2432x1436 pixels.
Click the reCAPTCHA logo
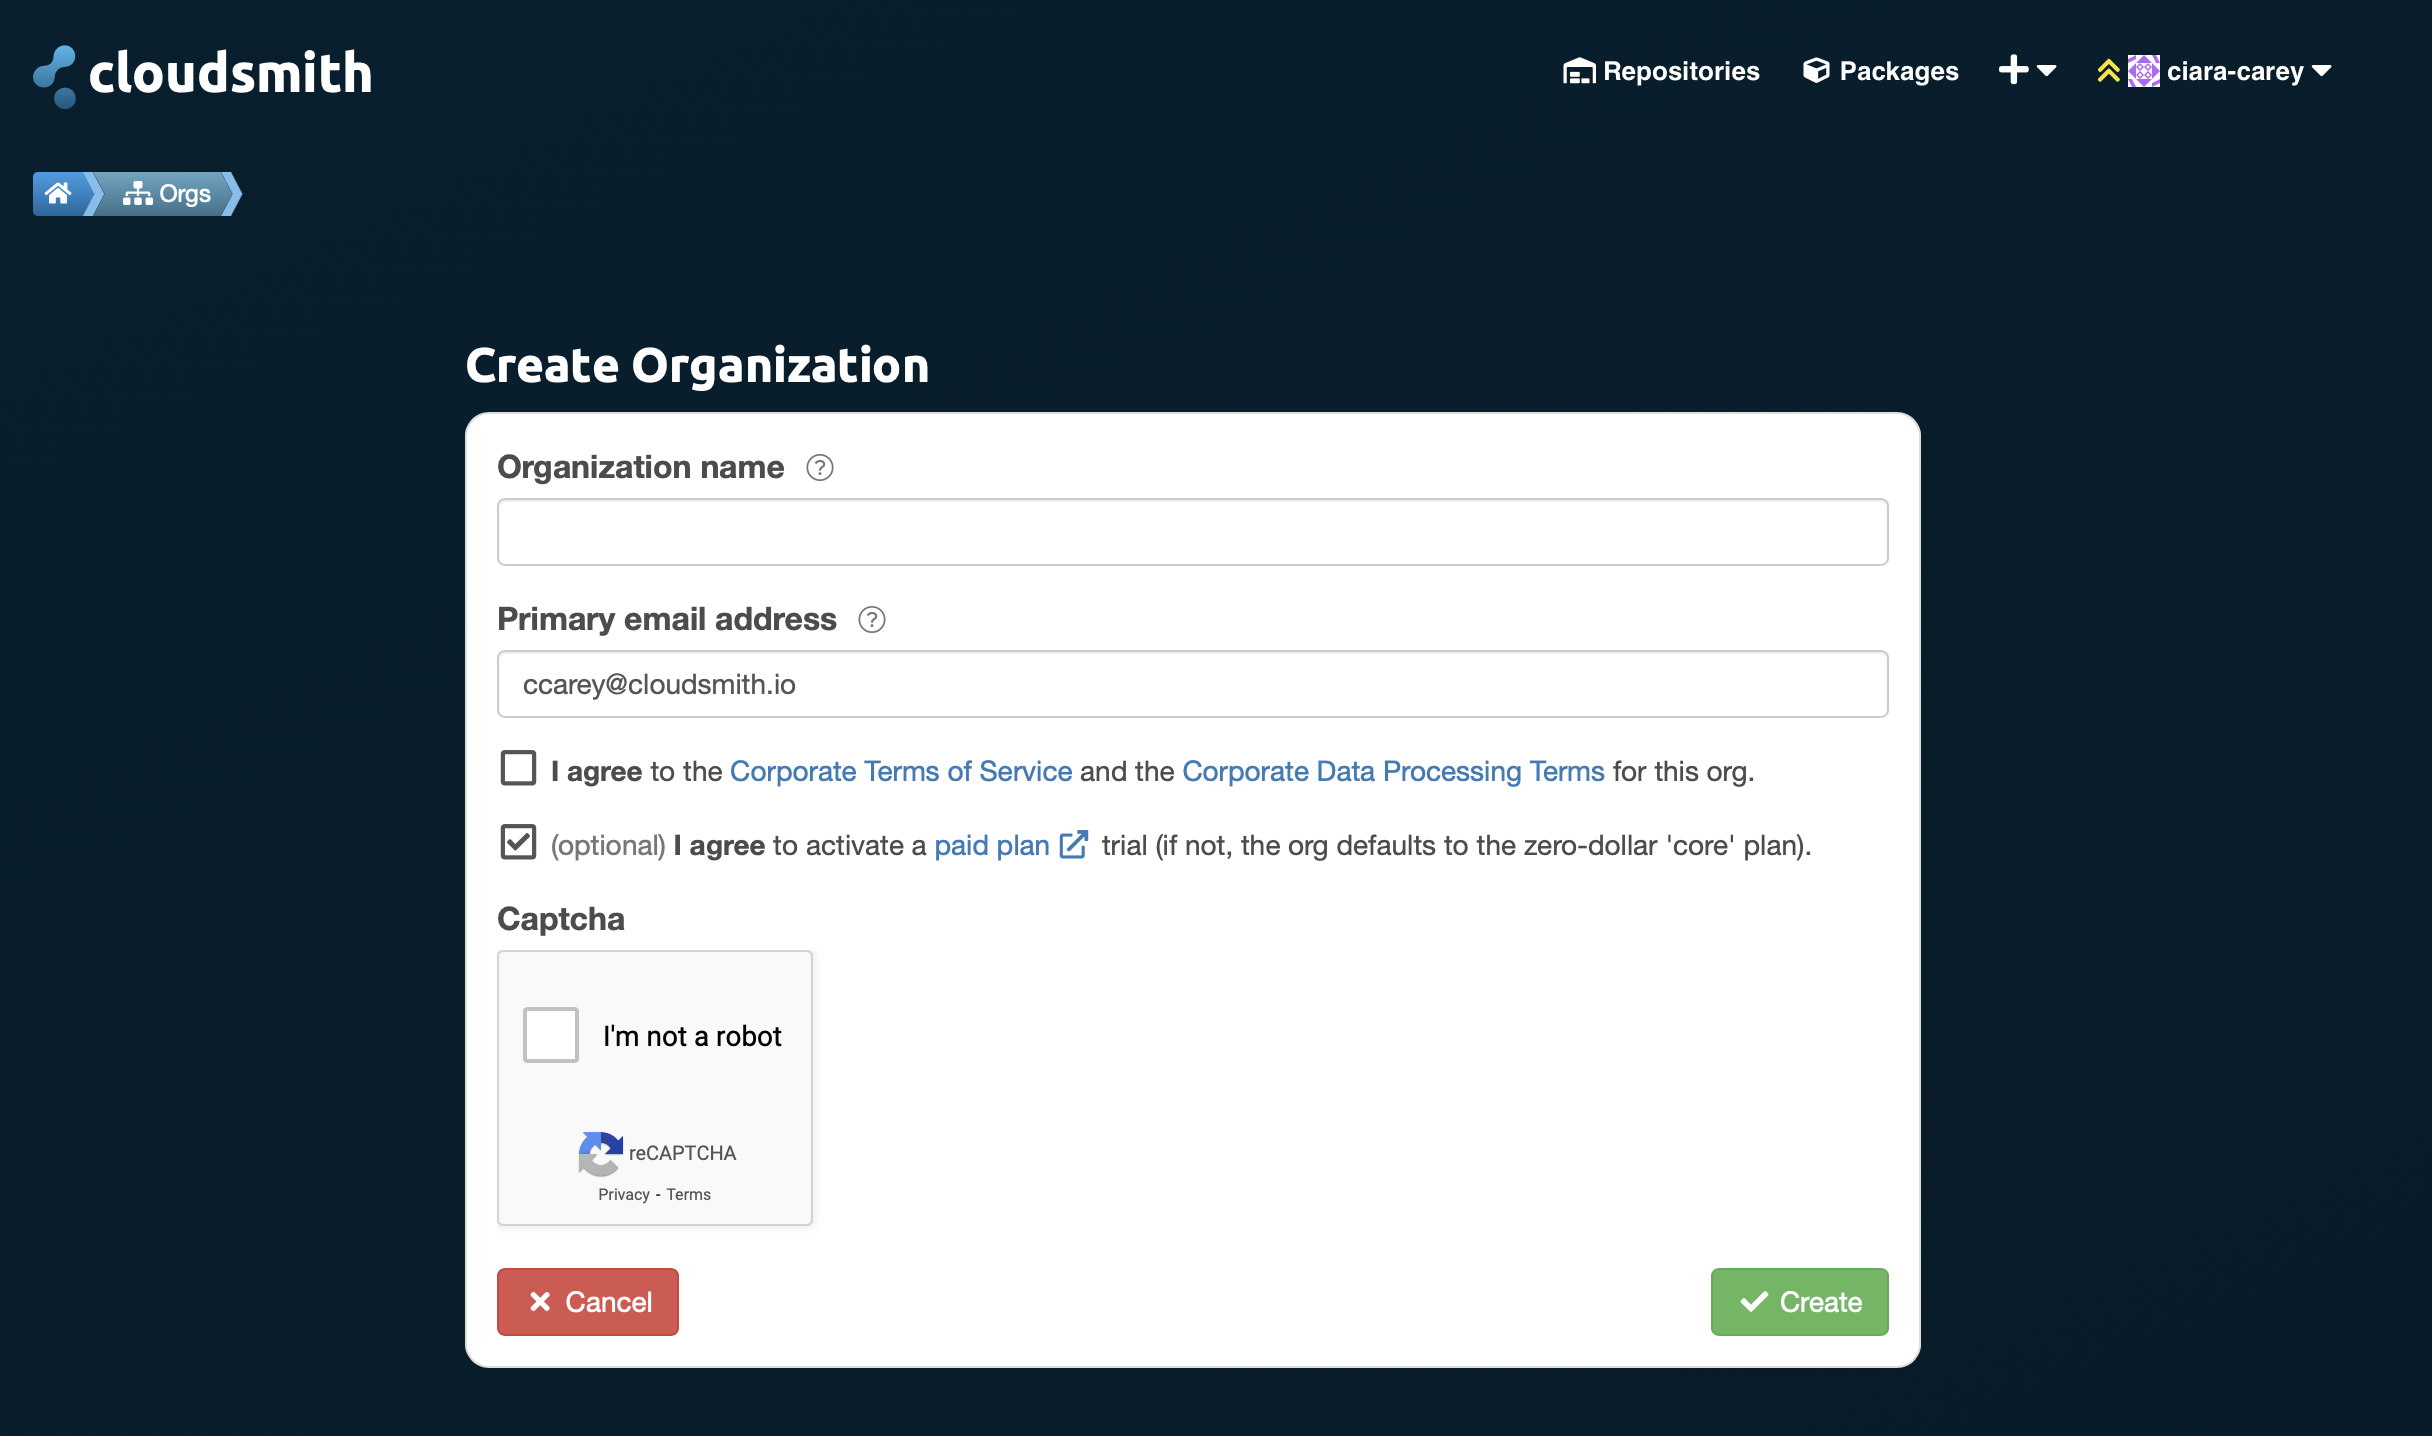(600, 1154)
